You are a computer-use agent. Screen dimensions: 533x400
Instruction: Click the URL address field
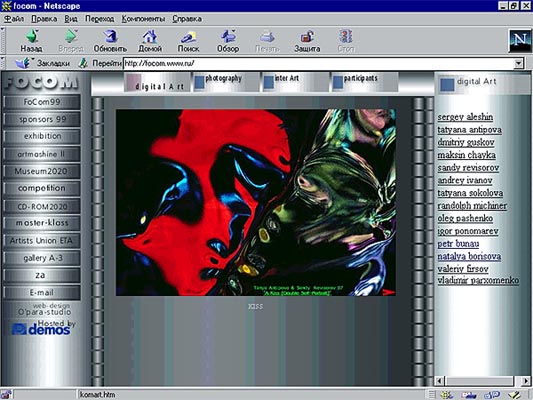(x=318, y=63)
